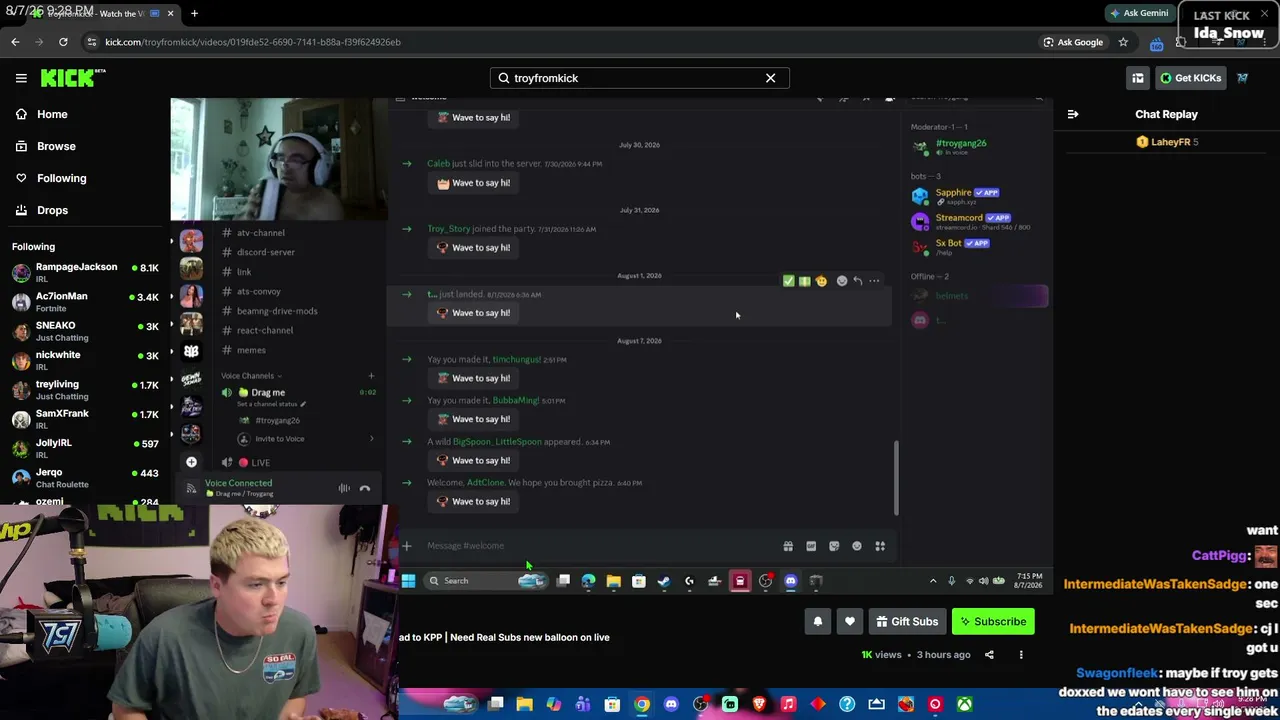Reply to the hovered Discord message

point(857,281)
